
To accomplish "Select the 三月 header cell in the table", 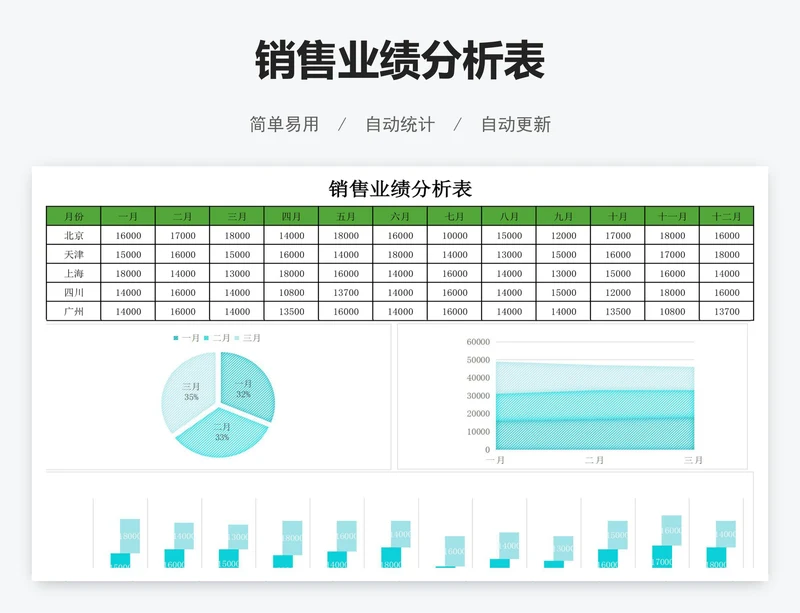I will pos(237,216).
